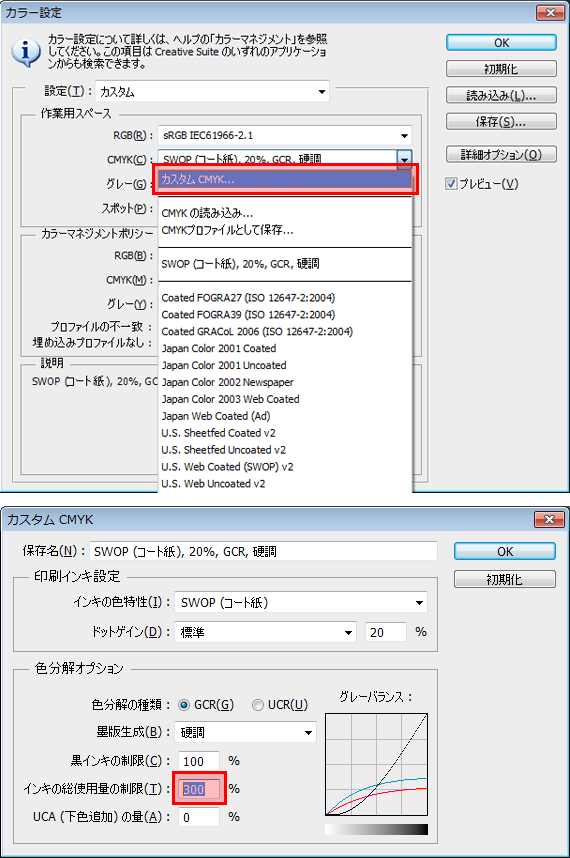Open the インキの色特性(I) SWOP dropdown
The height and width of the screenshot is (858, 570).
[x=301, y=602]
